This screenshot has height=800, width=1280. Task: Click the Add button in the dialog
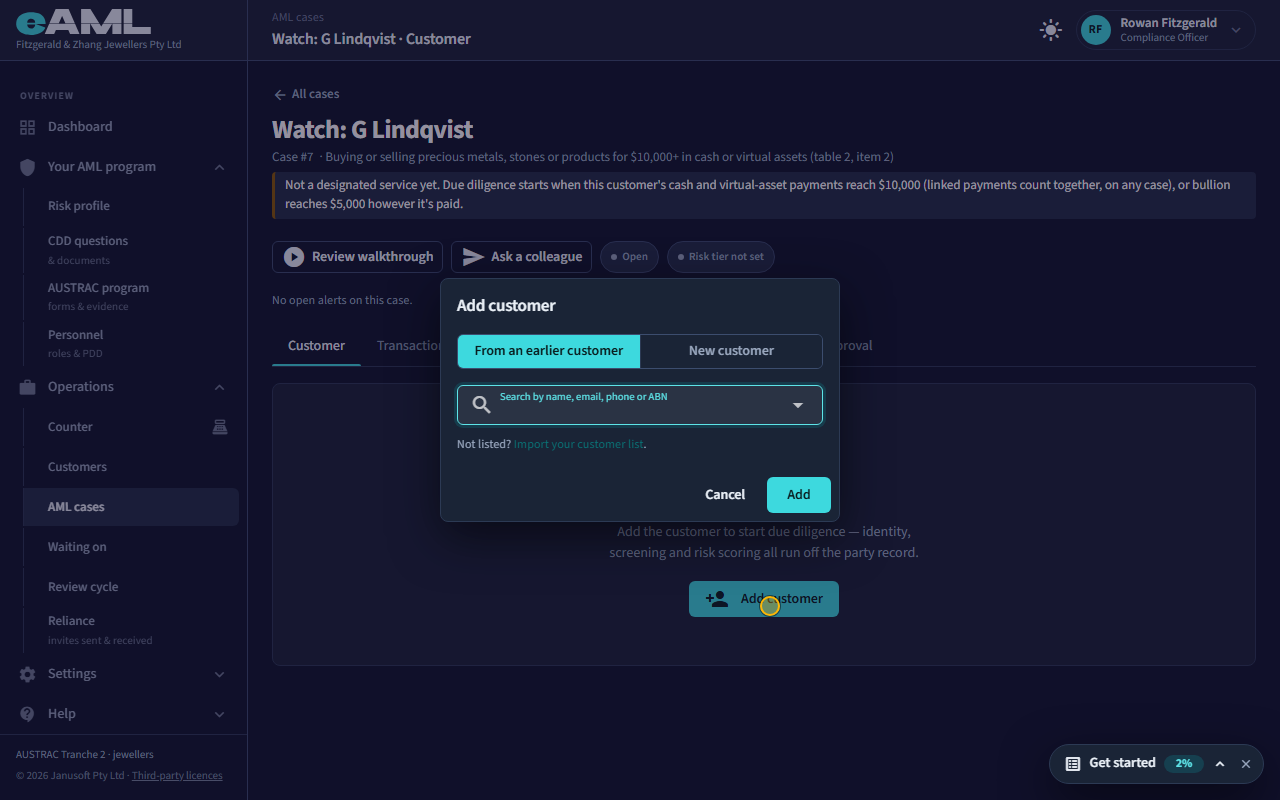[x=799, y=495]
